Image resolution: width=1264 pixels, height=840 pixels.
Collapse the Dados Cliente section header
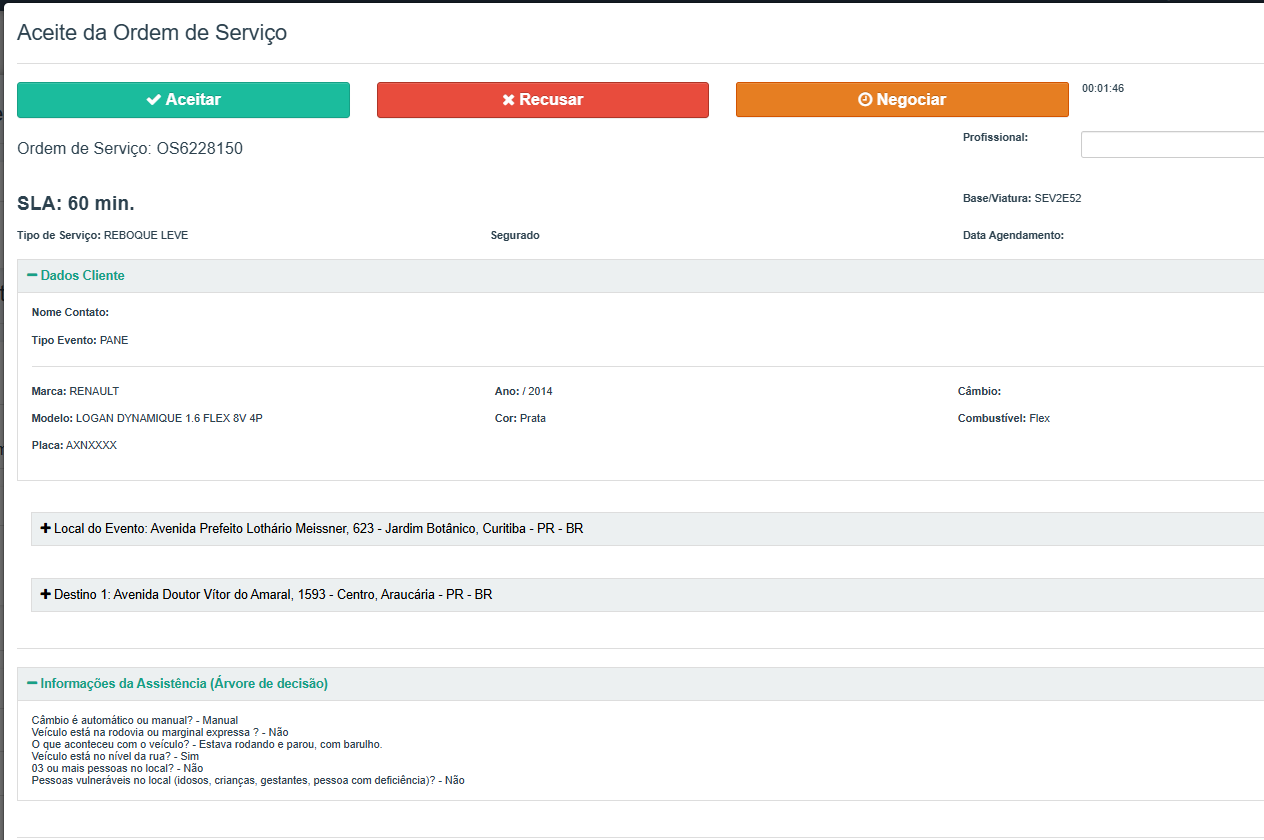(82, 275)
